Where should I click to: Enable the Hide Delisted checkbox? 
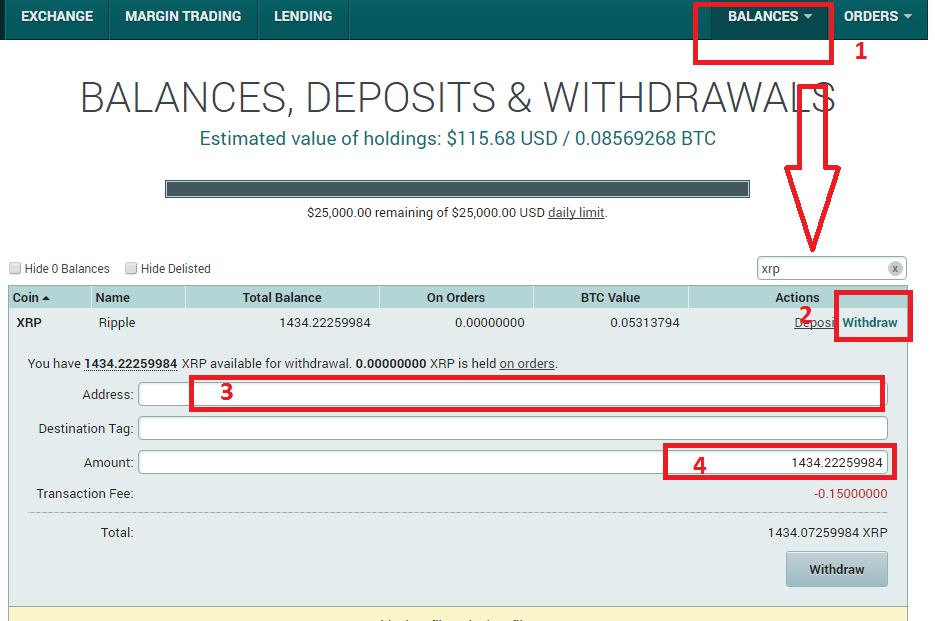[x=131, y=268]
